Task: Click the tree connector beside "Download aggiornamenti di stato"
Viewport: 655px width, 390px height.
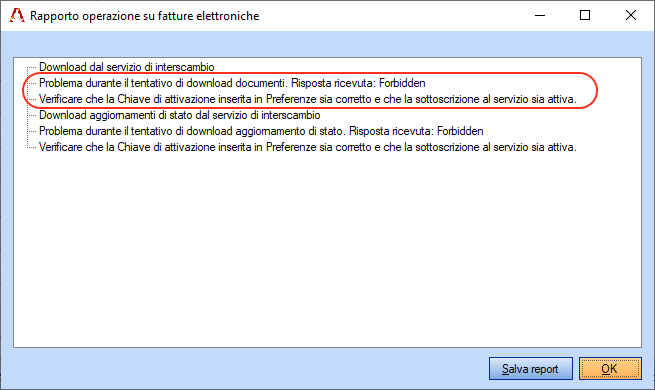Action: (32, 115)
